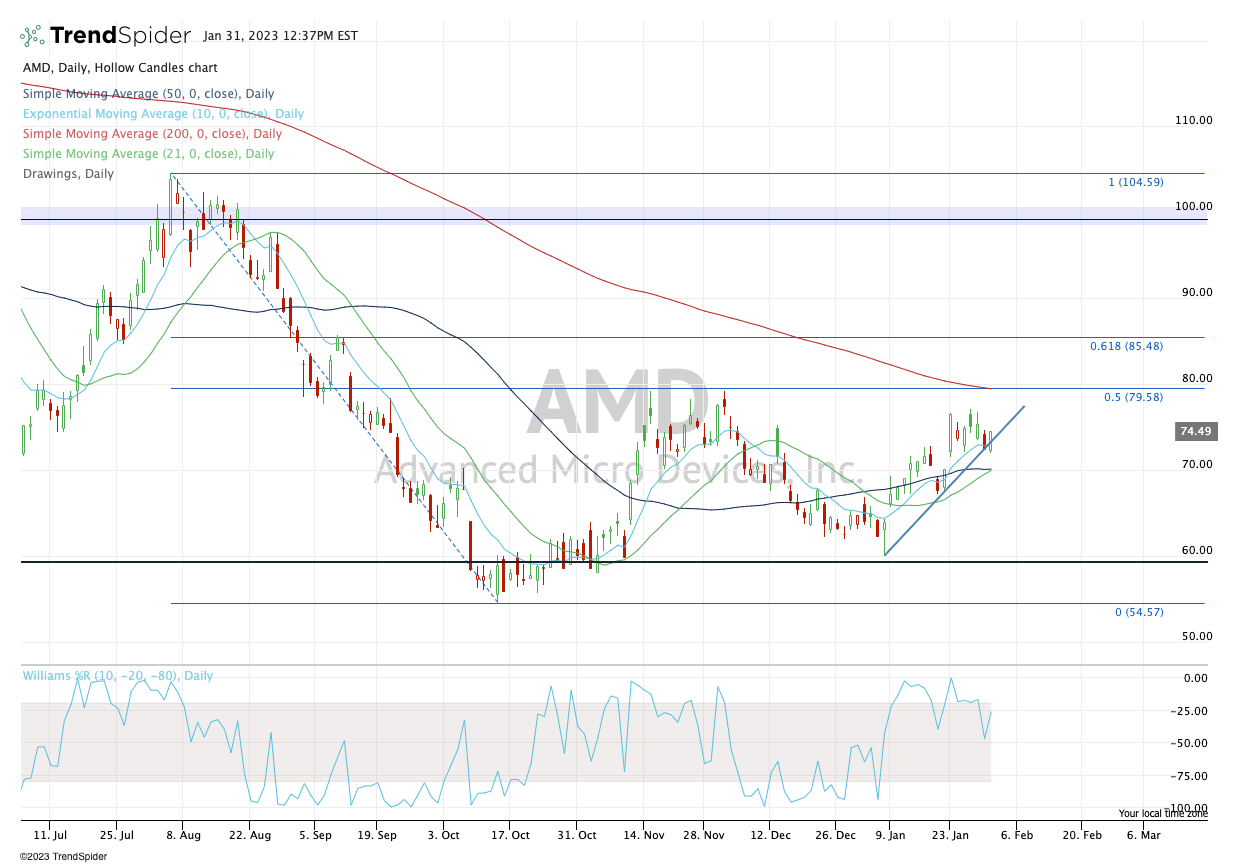This screenshot has width=1238, height=866.
Task: Select the AMD, Daily, Hollow Candles chart title
Action: point(120,68)
